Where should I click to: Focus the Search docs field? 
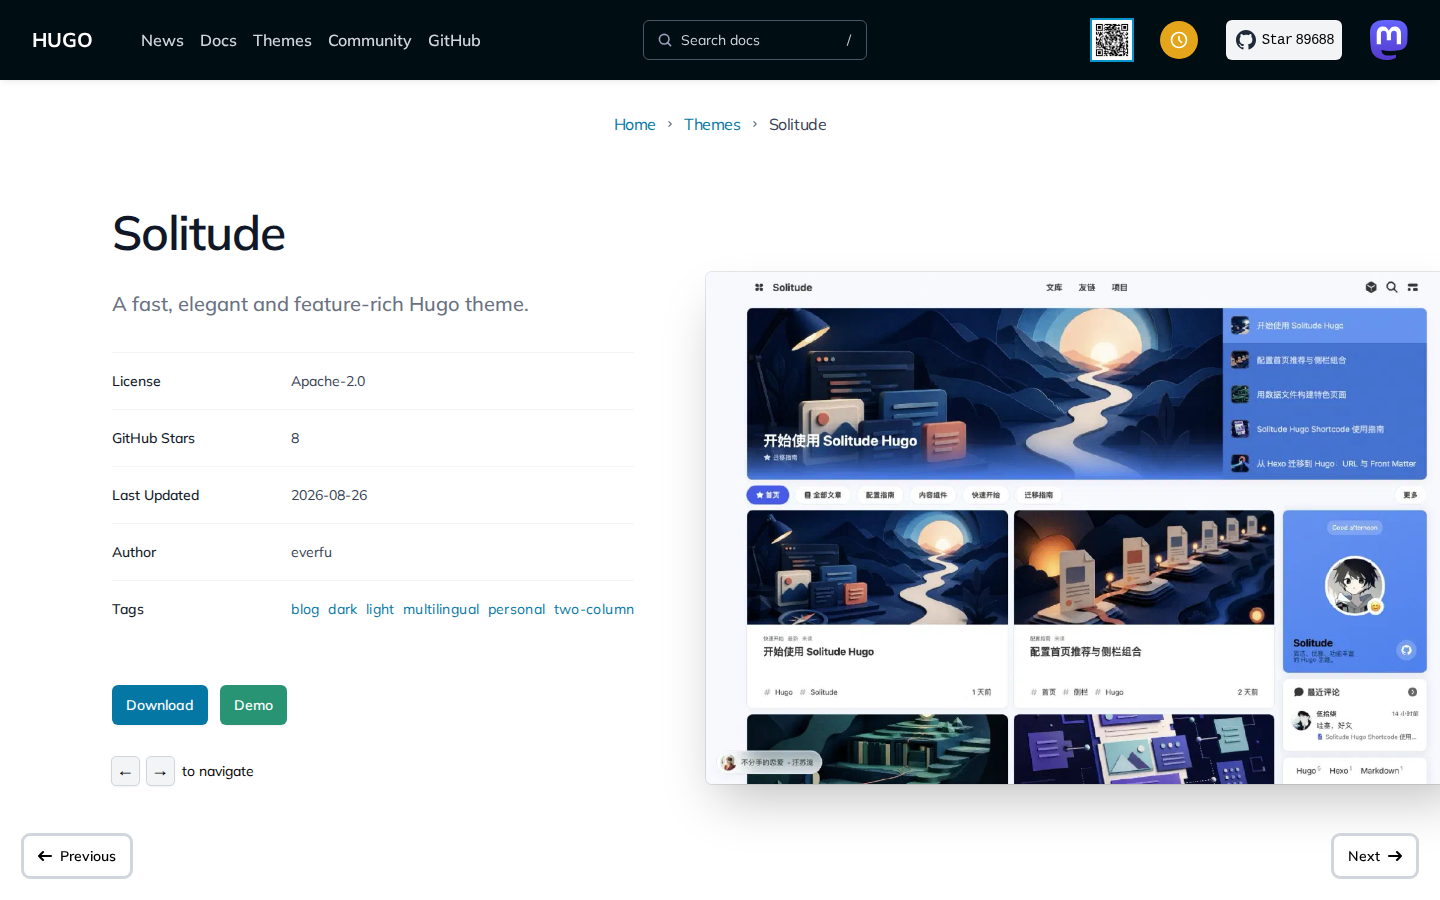point(755,40)
